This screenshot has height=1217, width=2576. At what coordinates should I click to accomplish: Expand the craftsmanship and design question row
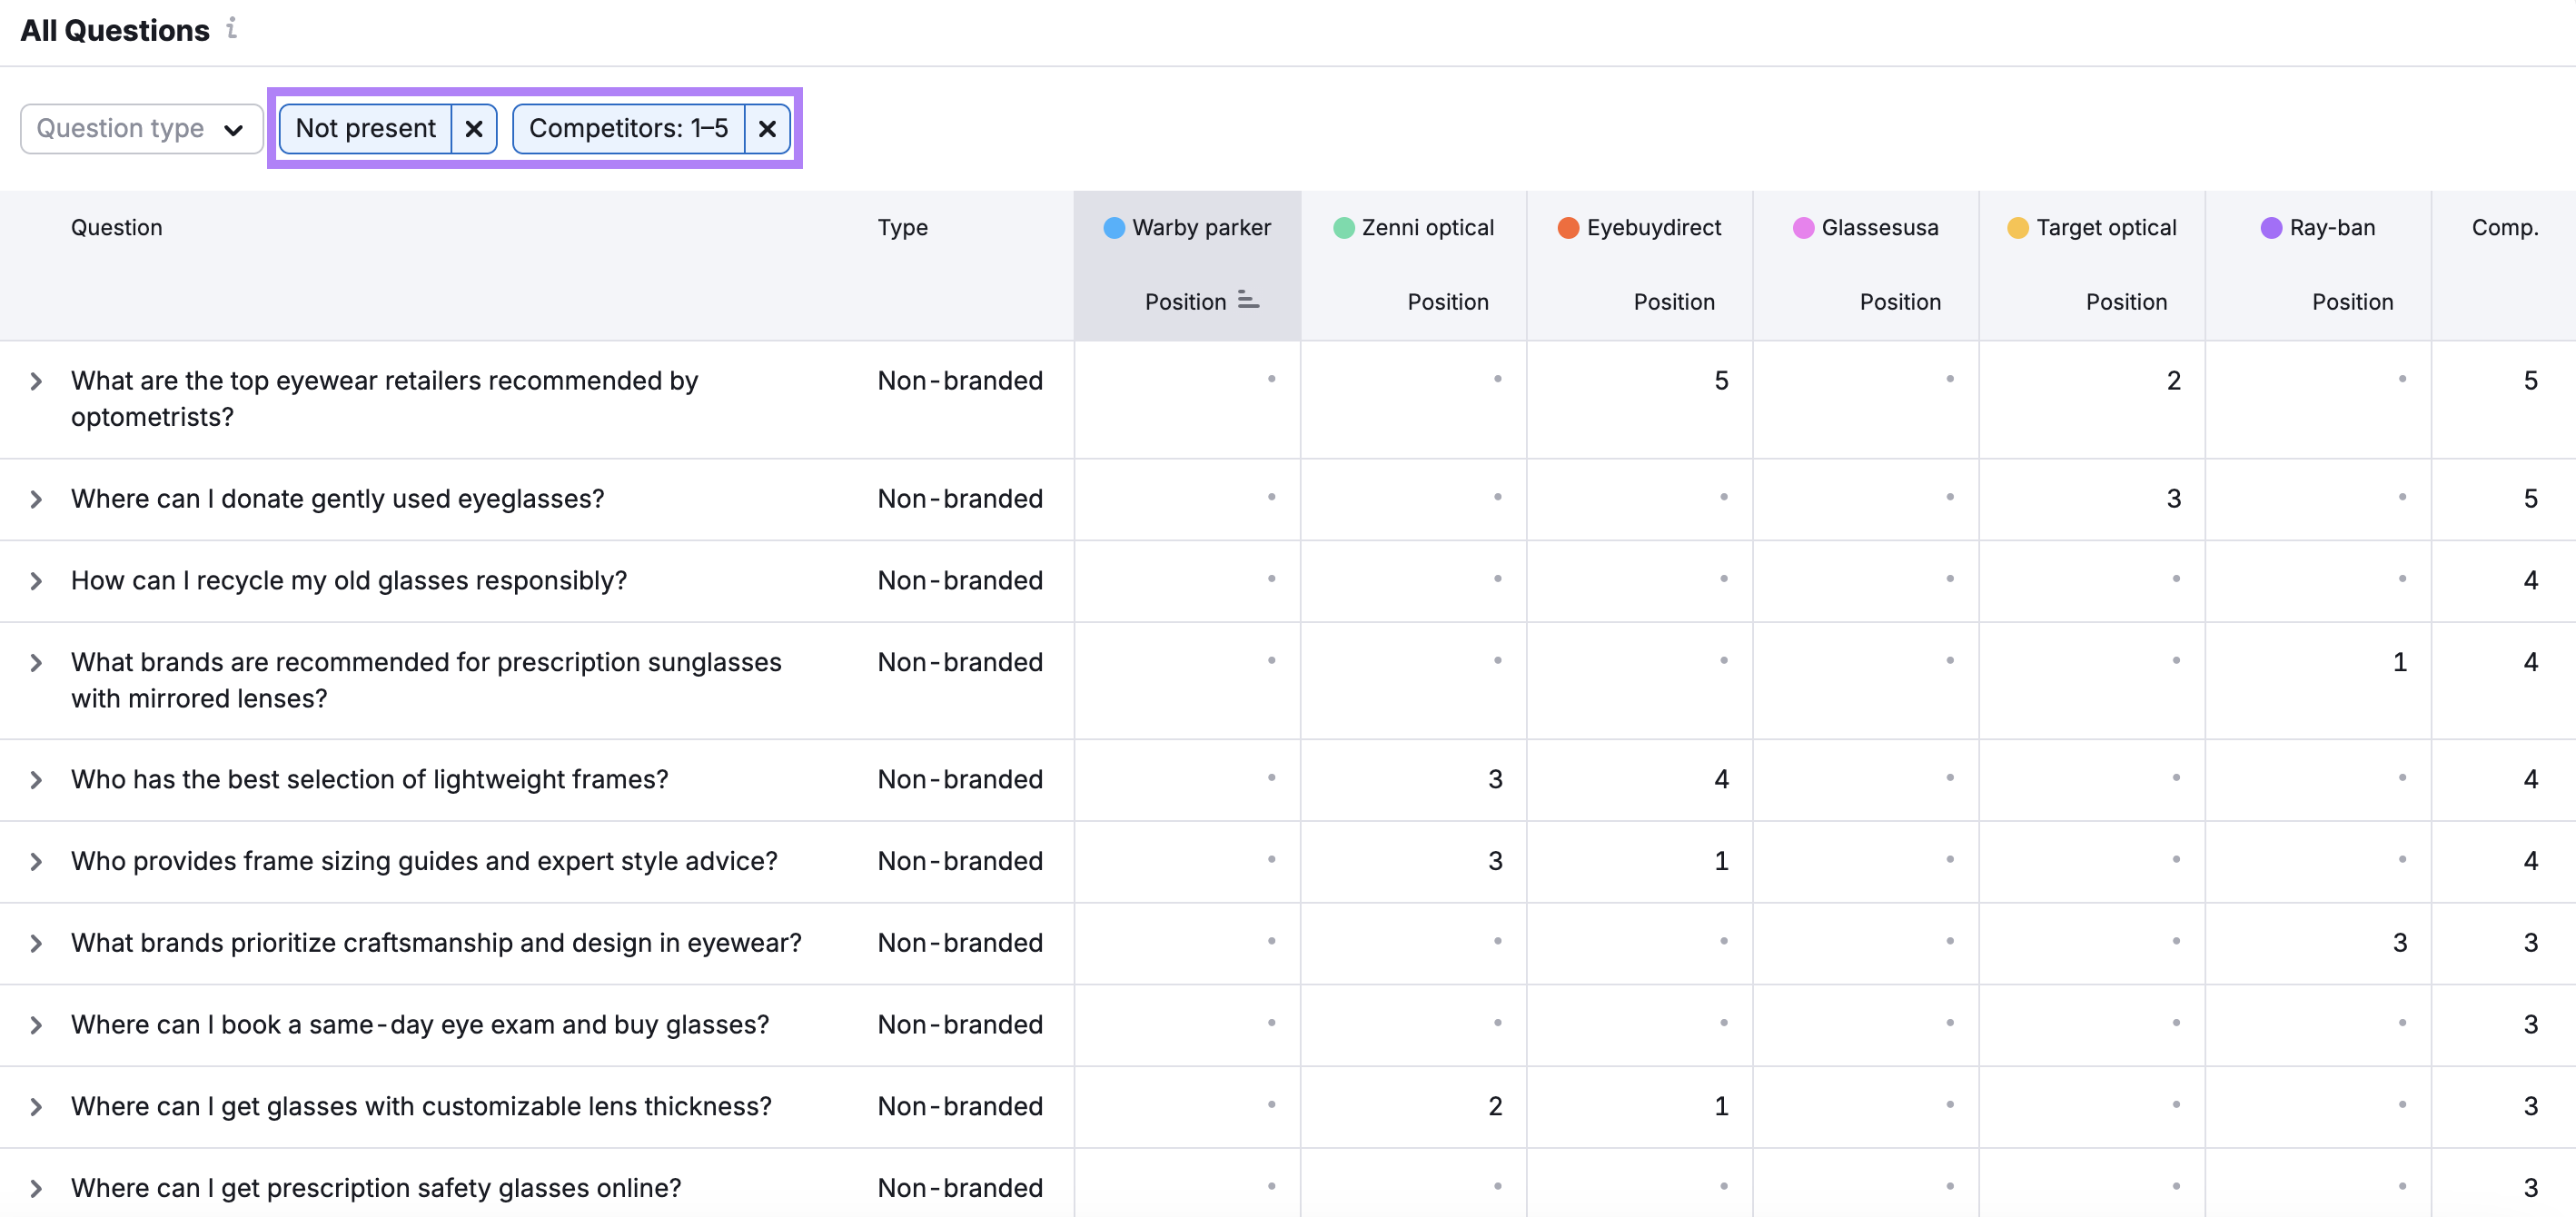pos(36,944)
